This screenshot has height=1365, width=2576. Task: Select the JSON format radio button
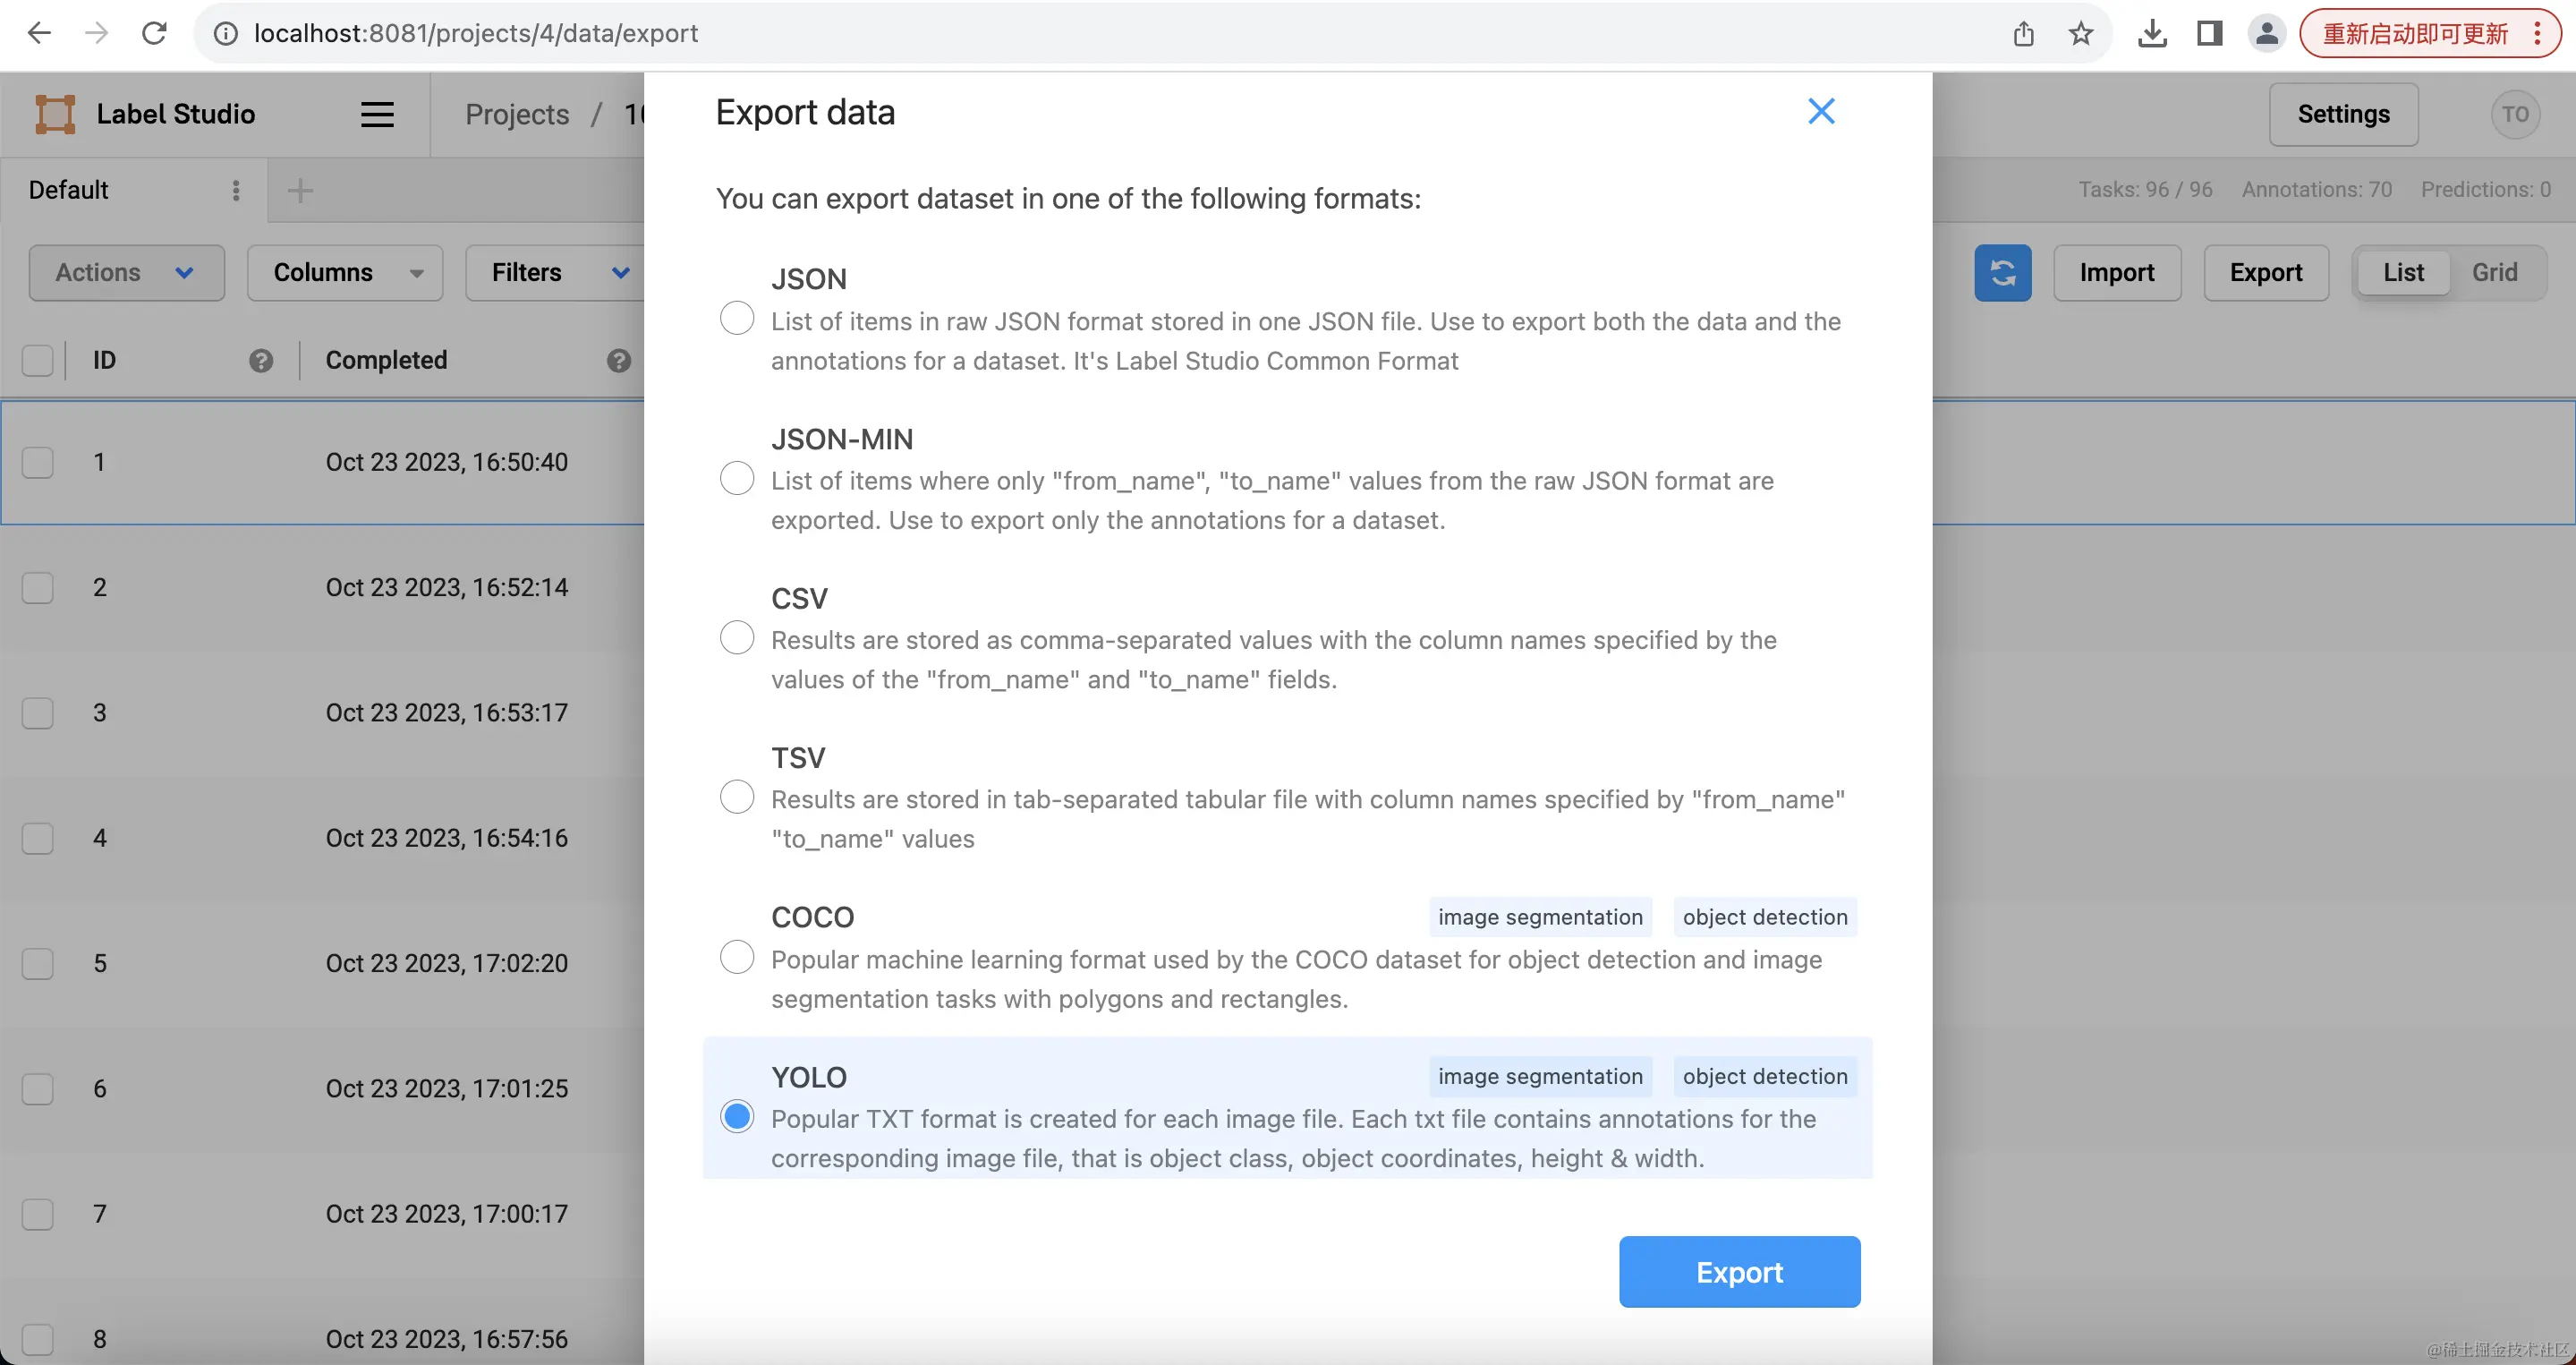(x=737, y=319)
